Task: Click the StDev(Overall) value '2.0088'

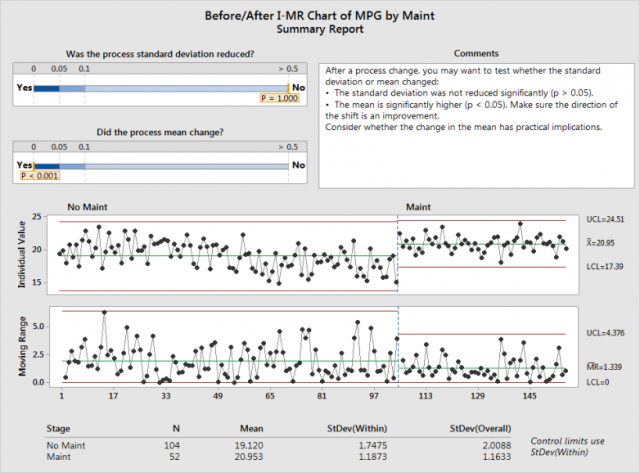Action: tap(497, 445)
